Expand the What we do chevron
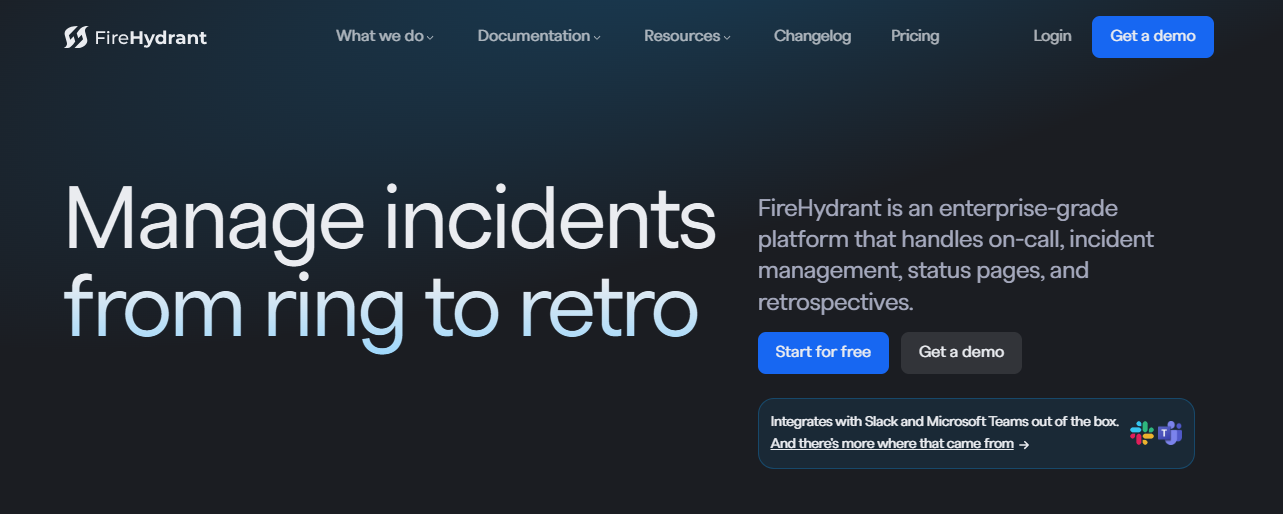Screen dimensions: 1283x514 [430, 38]
